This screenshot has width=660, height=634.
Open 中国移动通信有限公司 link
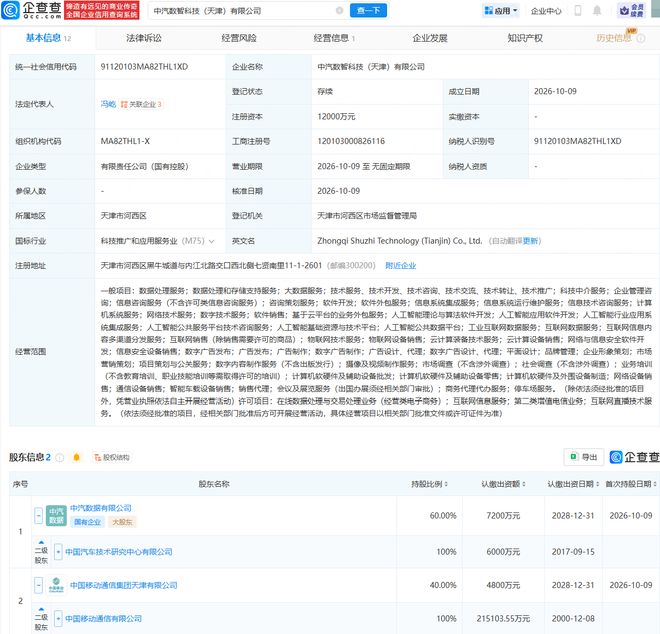pos(104,618)
